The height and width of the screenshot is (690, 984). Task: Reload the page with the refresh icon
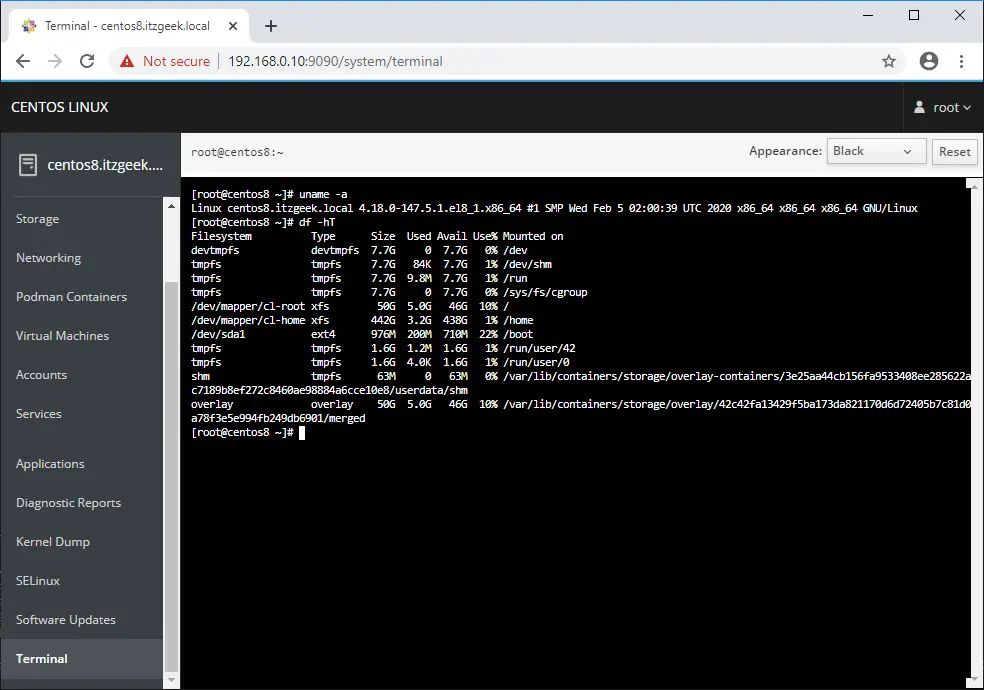pos(87,61)
